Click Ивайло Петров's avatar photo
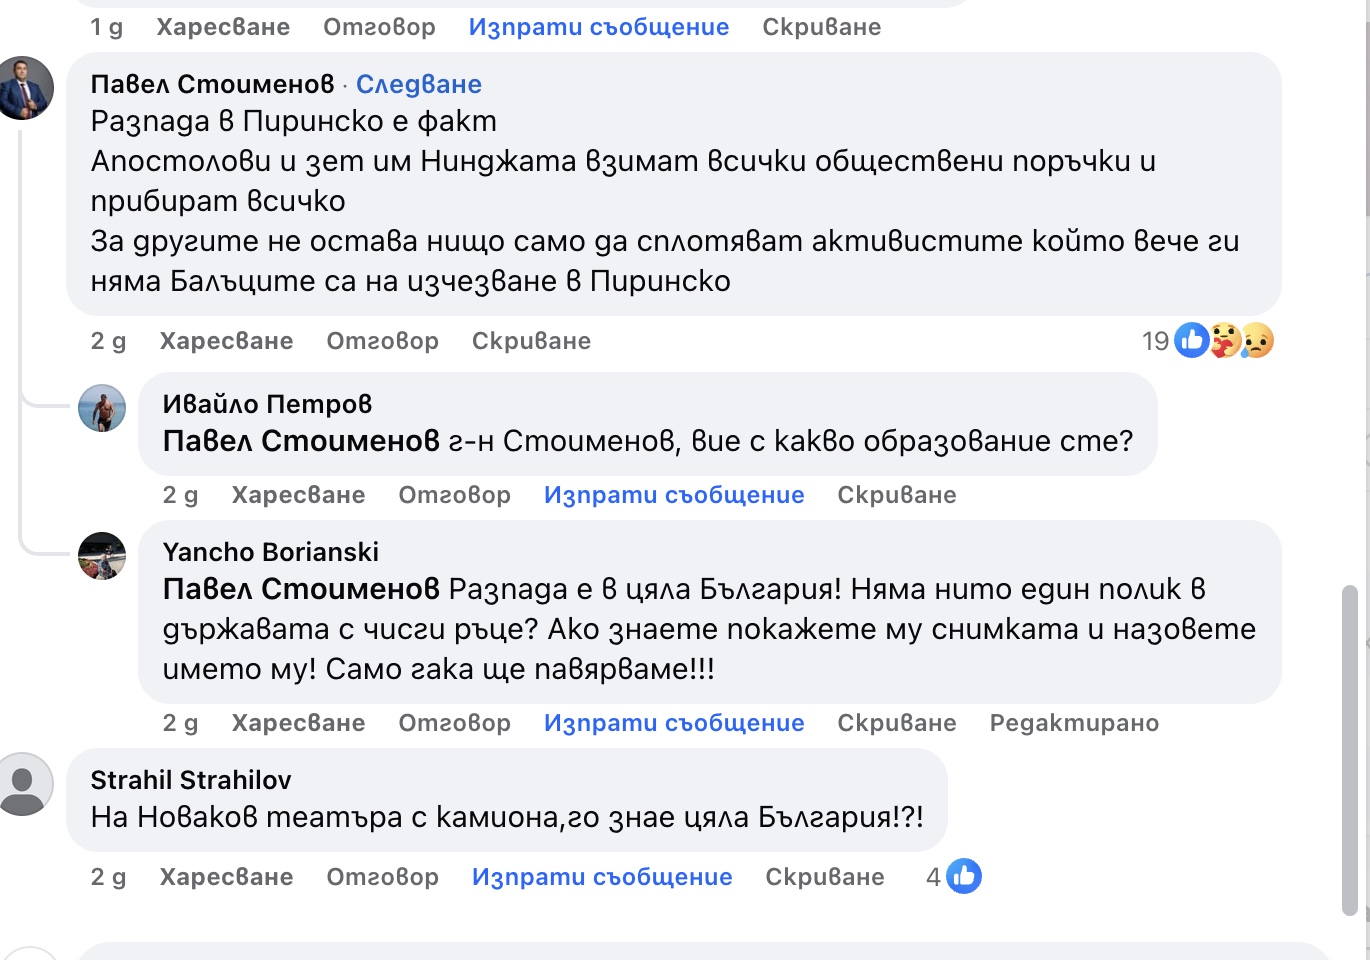Image resolution: width=1370 pixels, height=960 pixels. tap(102, 408)
